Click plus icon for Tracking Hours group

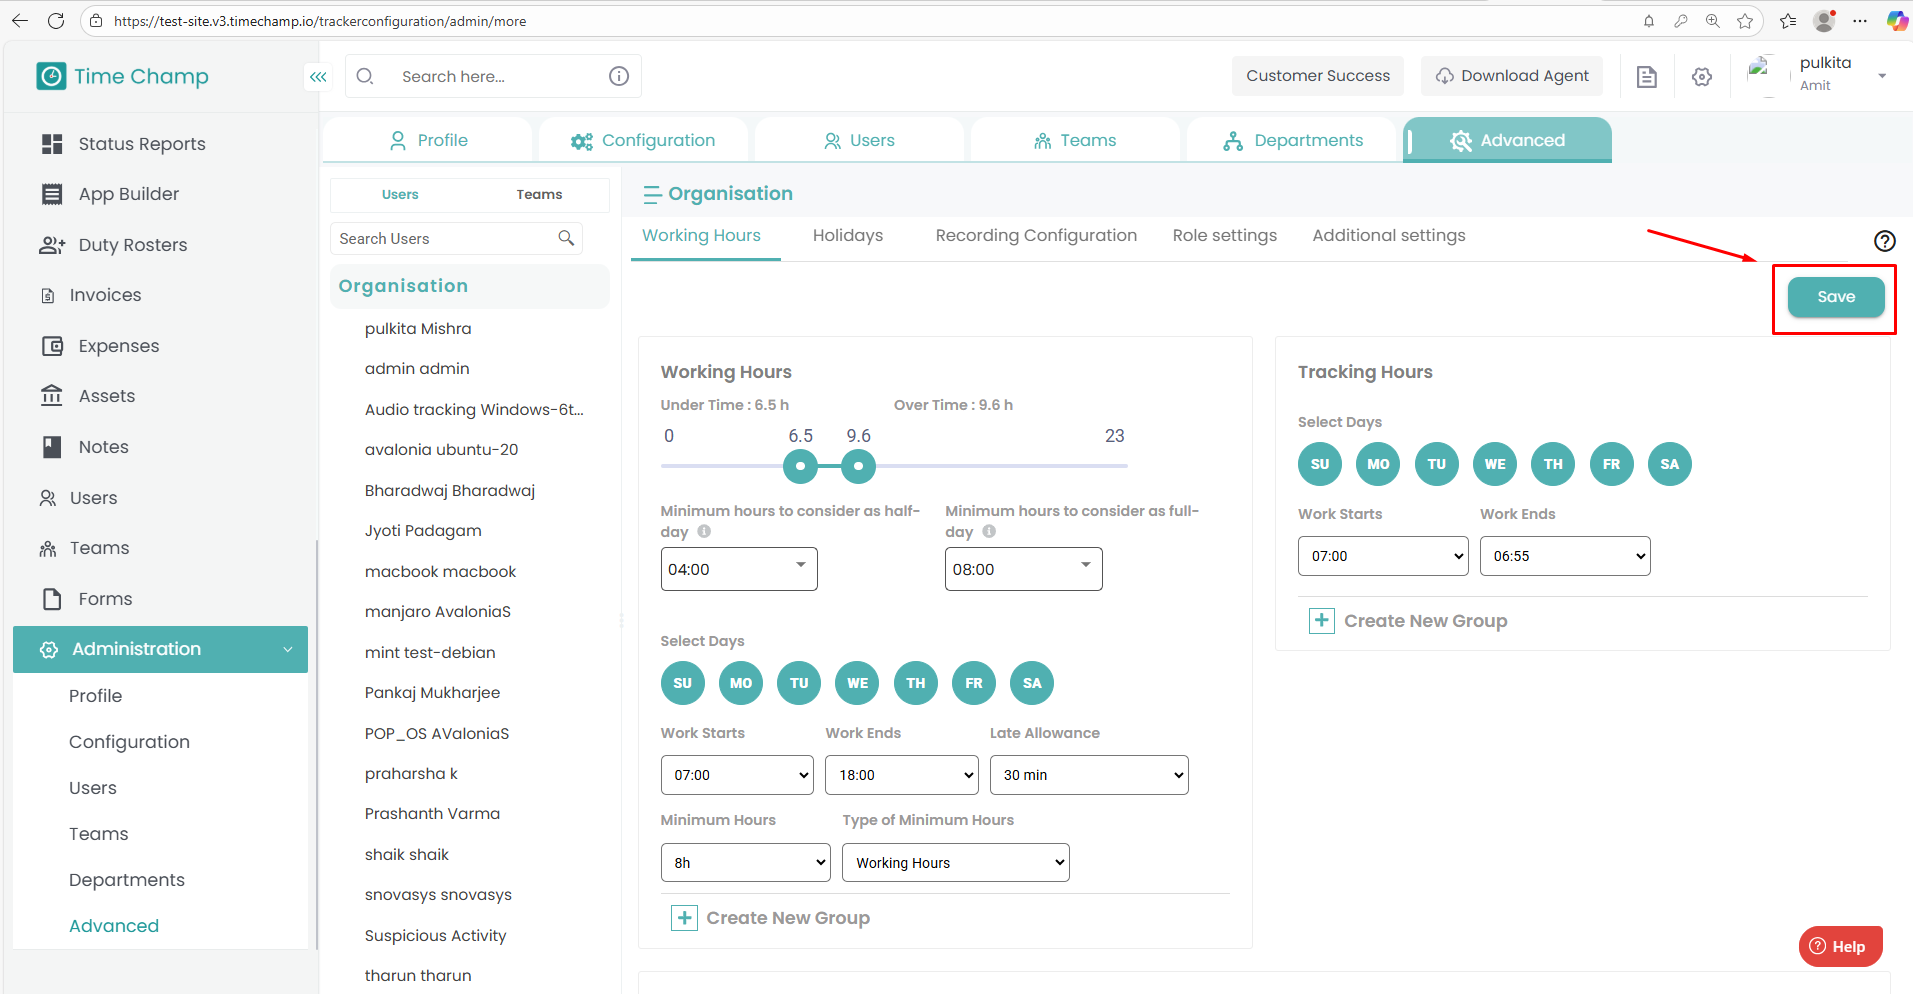click(1321, 621)
